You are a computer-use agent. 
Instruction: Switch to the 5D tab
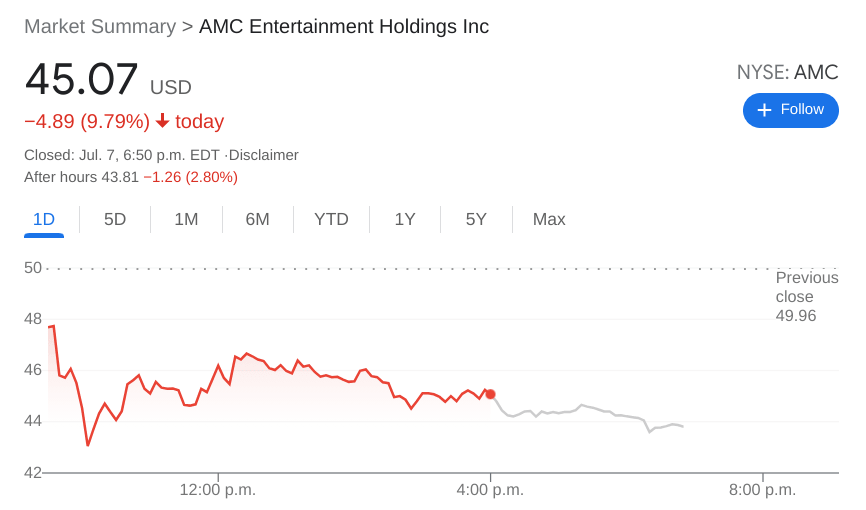click(x=115, y=219)
